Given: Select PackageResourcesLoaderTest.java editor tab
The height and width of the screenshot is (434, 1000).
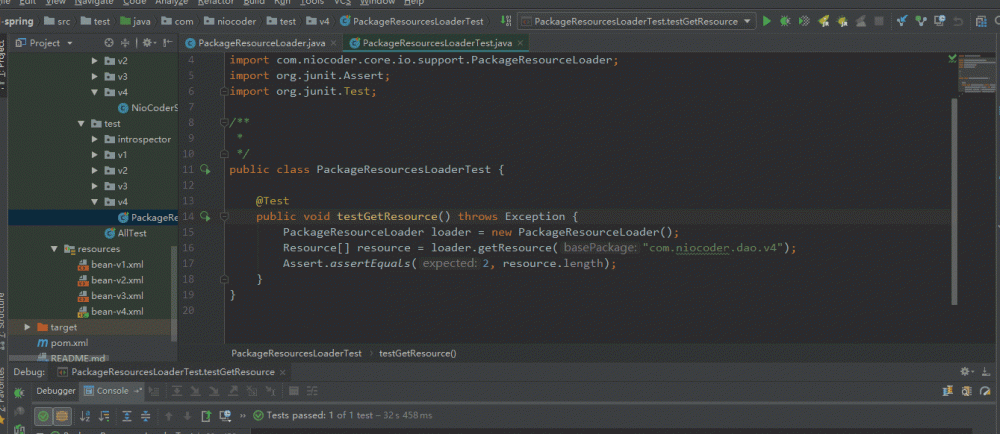Looking at the screenshot, I should (437, 43).
